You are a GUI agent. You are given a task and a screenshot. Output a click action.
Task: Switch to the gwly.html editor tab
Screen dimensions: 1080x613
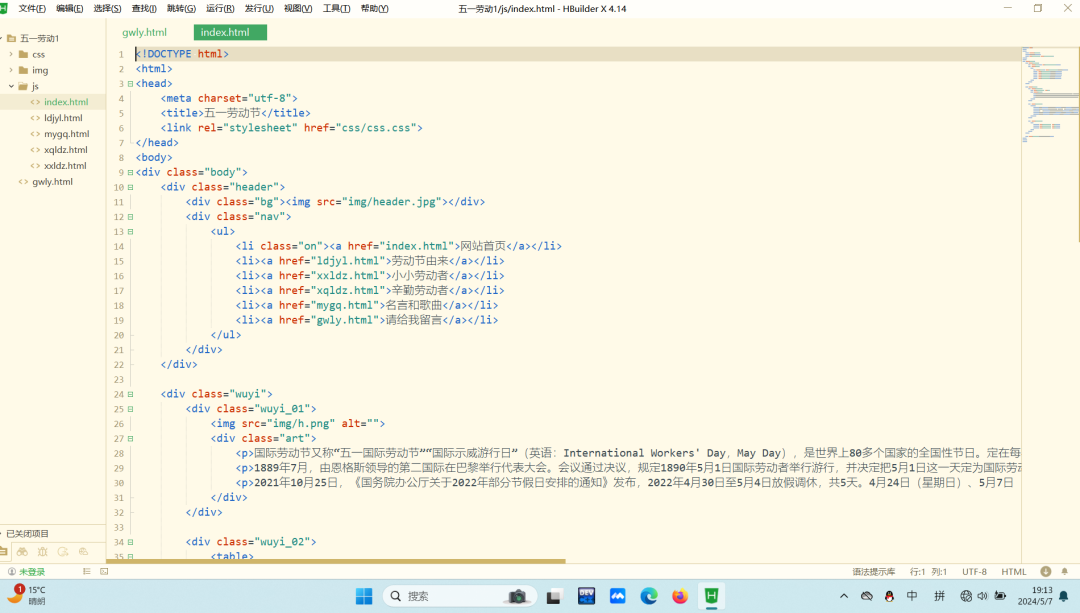click(145, 32)
